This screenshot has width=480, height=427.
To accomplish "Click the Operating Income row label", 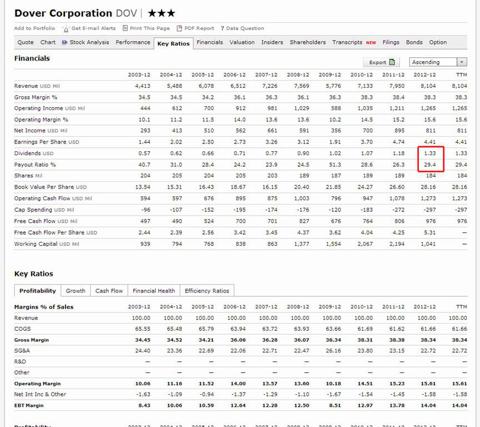I will coord(49,108).
